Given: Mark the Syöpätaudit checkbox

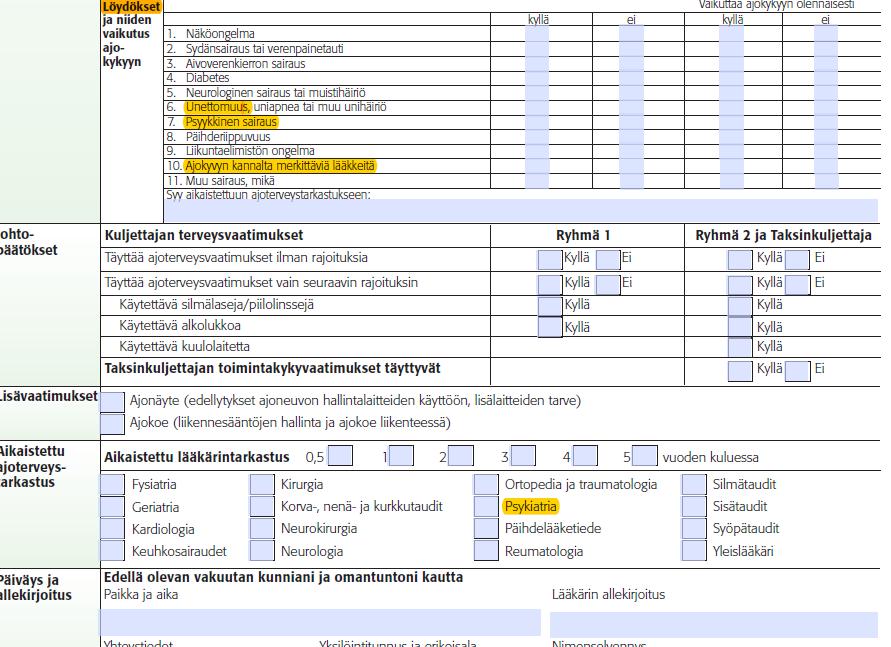Looking at the screenshot, I should [694, 529].
